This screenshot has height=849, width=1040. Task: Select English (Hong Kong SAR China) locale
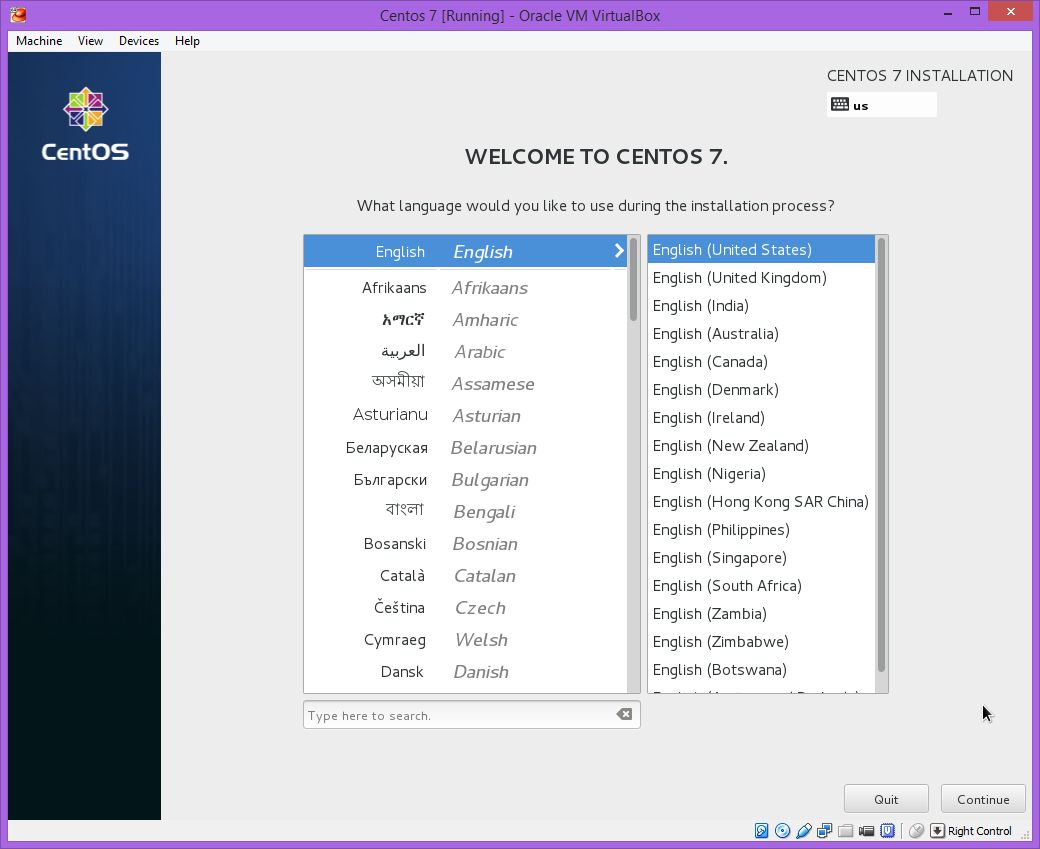pyautogui.click(x=761, y=501)
